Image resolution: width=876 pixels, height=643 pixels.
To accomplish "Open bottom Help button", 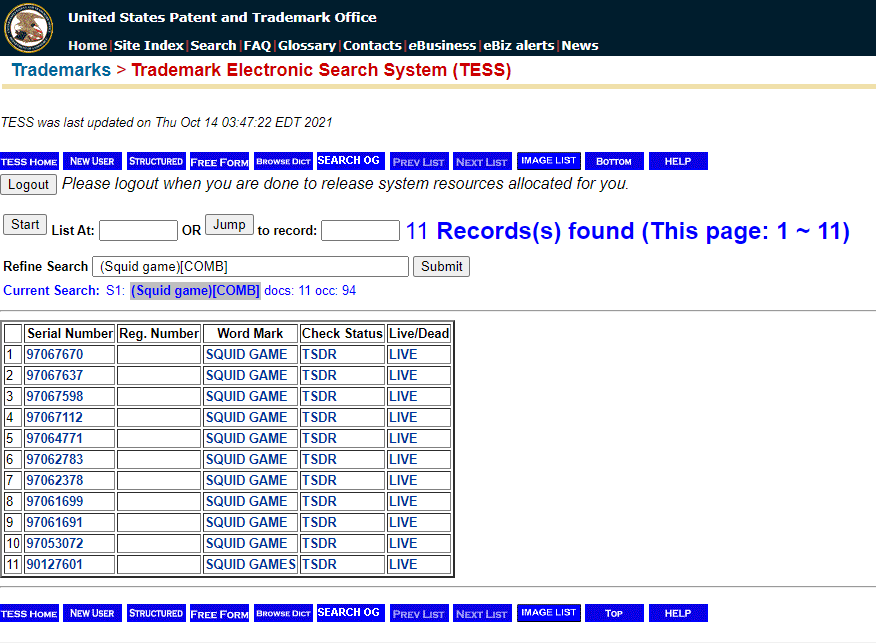I will 678,613.
